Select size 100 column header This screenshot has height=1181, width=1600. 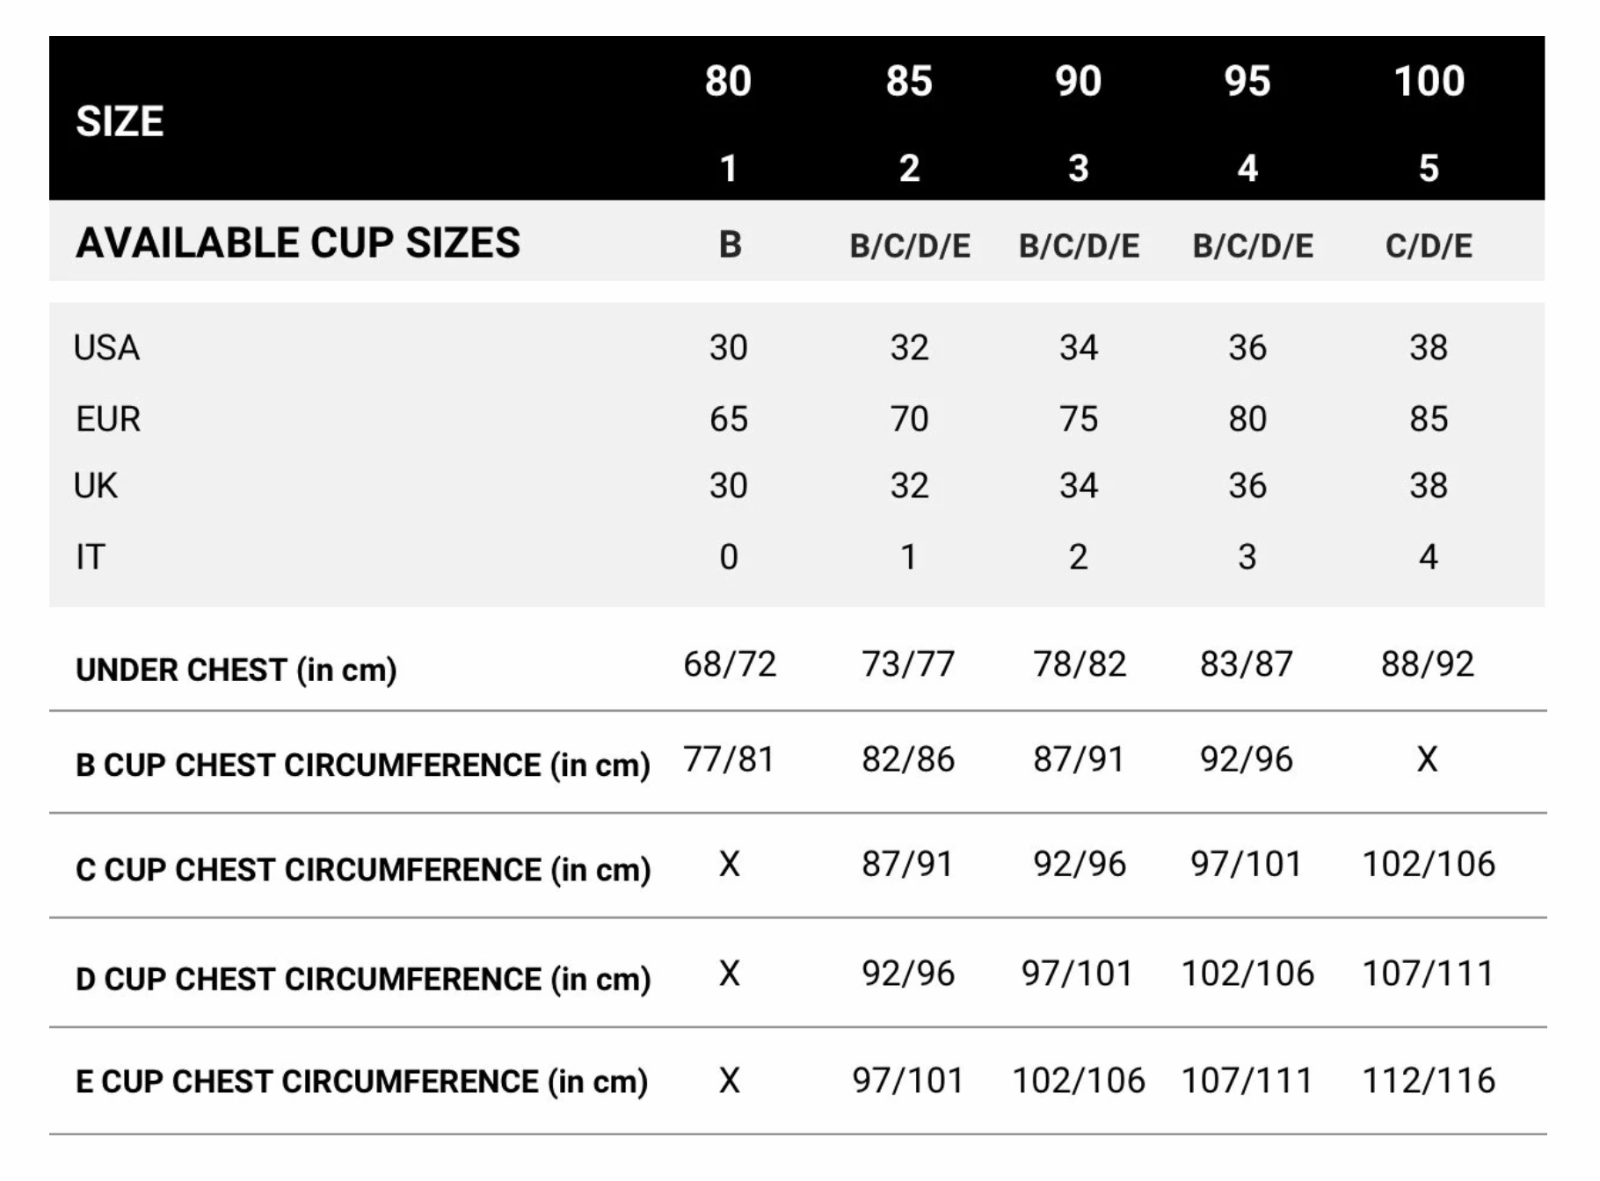(1429, 81)
